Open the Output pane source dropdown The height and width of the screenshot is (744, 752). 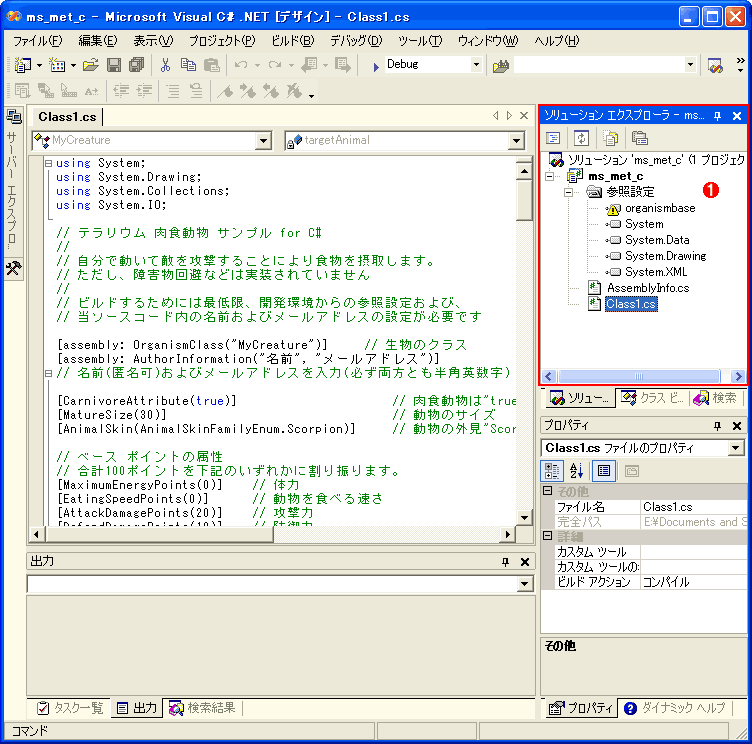(525, 583)
